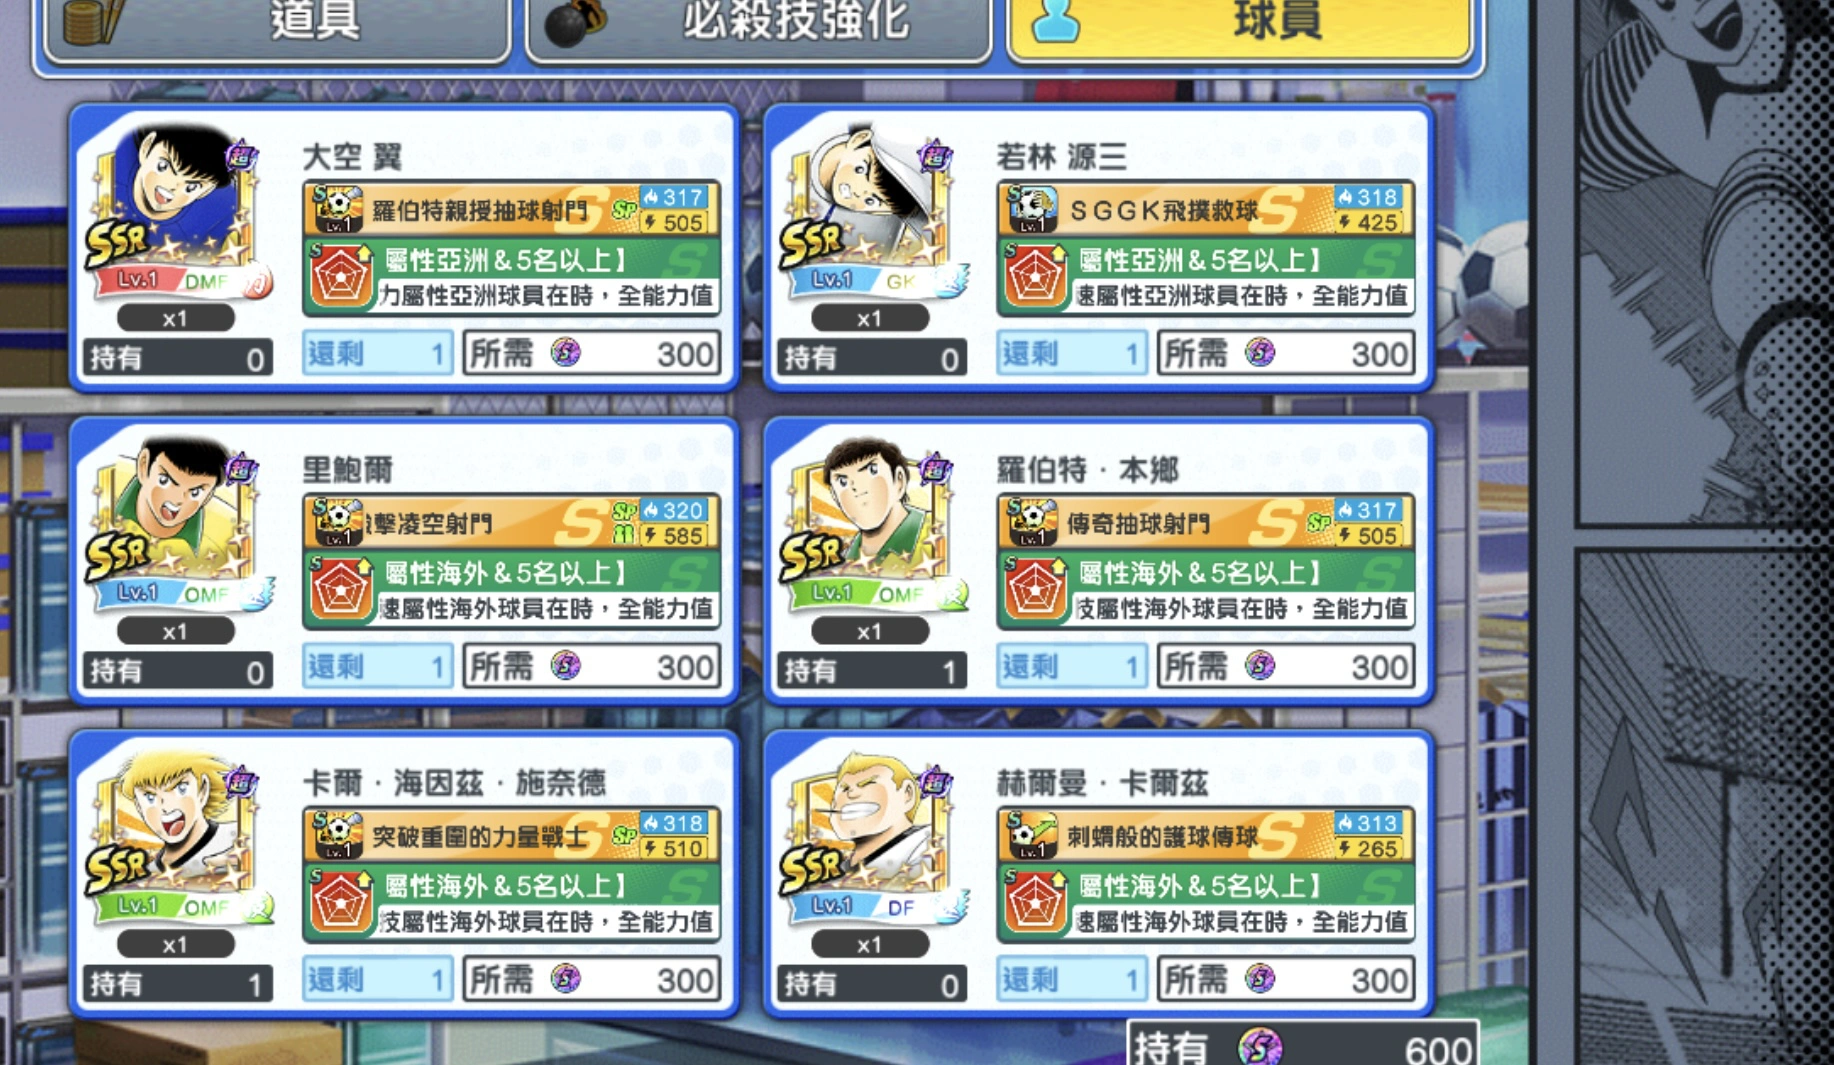Click 突破重圍的力量戰士 skill bar
Image resolution: width=1834 pixels, height=1065 pixels.
tap(512, 835)
